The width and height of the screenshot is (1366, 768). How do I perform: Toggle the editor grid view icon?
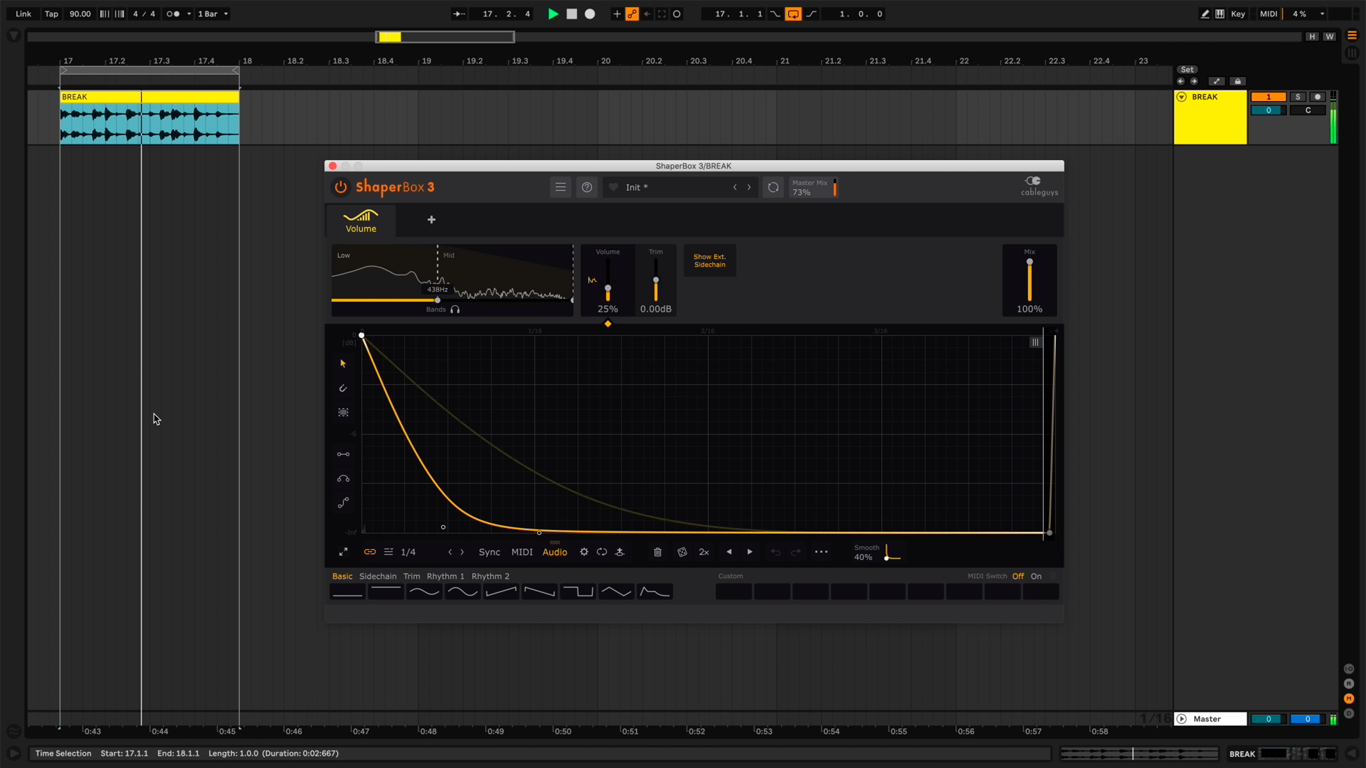[1035, 342]
